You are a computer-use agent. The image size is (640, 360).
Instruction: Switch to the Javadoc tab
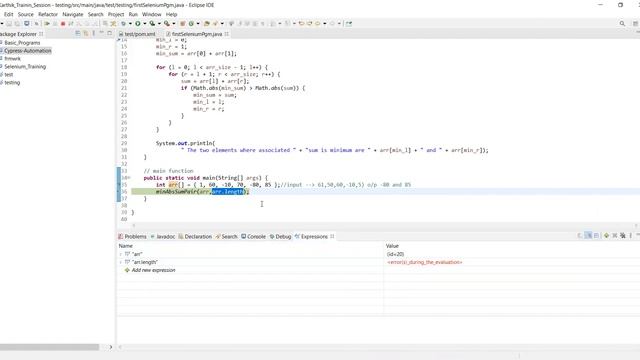(x=163, y=236)
